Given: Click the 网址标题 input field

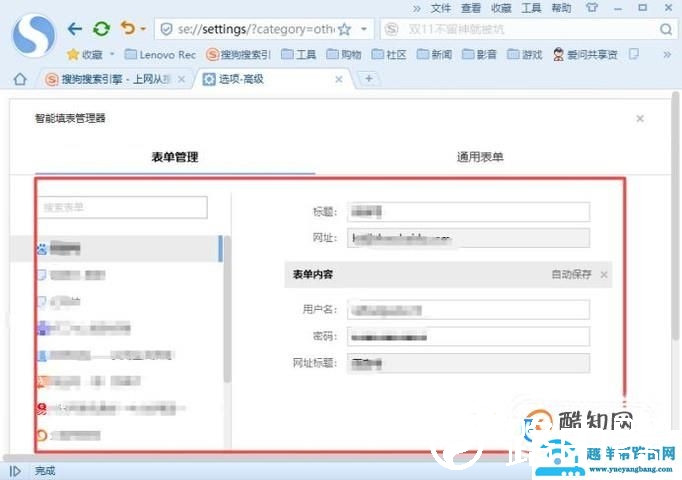Looking at the screenshot, I should point(468,363).
